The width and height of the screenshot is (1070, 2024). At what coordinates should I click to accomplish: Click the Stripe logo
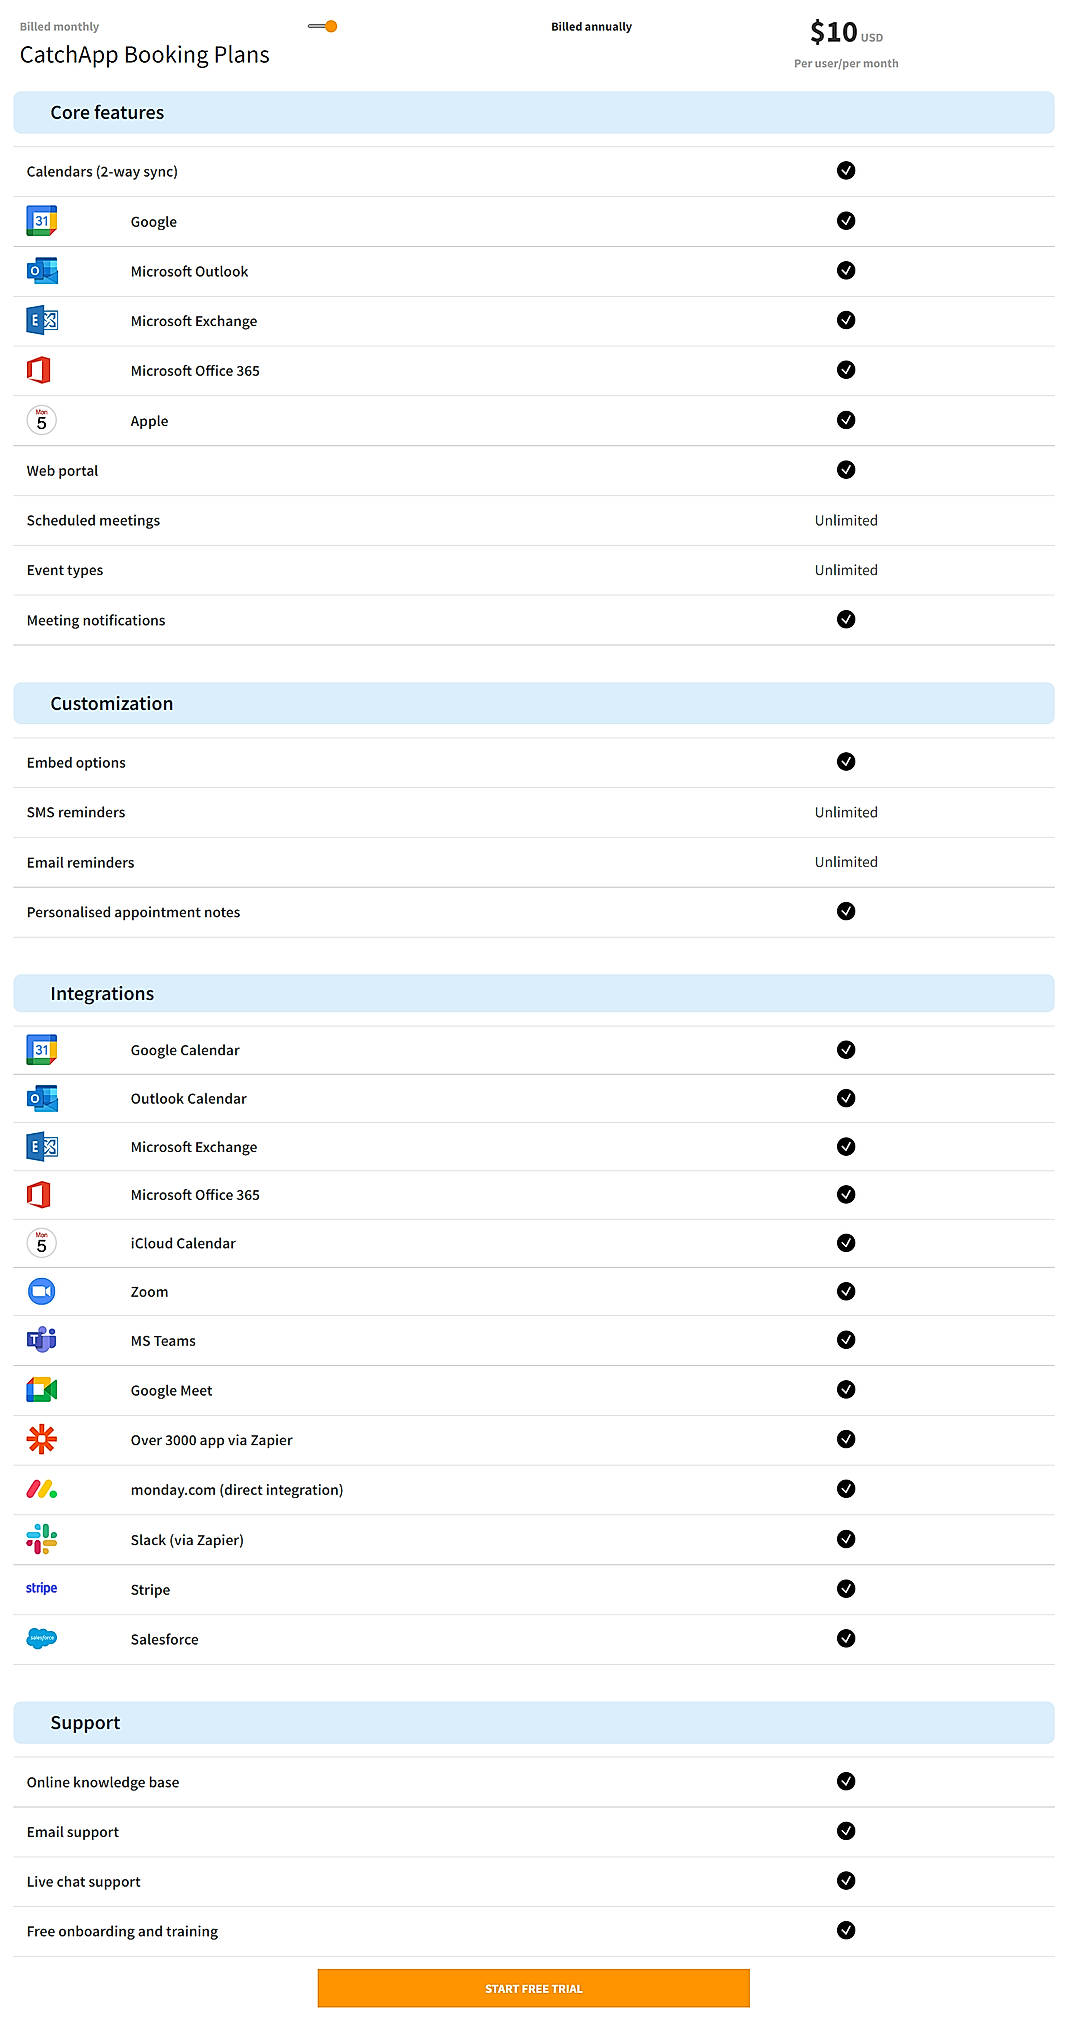pyautogui.click(x=41, y=1588)
